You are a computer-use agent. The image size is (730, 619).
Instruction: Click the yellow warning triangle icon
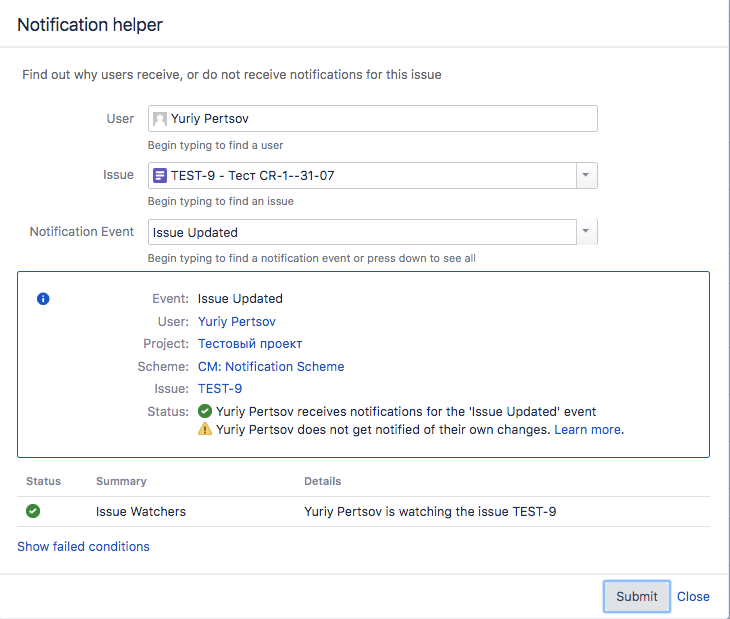(x=205, y=429)
